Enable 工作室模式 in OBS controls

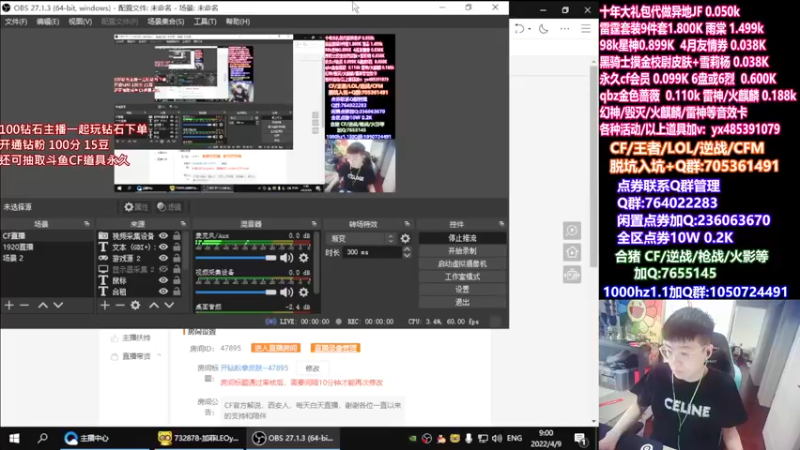pyautogui.click(x=462, y=277)
